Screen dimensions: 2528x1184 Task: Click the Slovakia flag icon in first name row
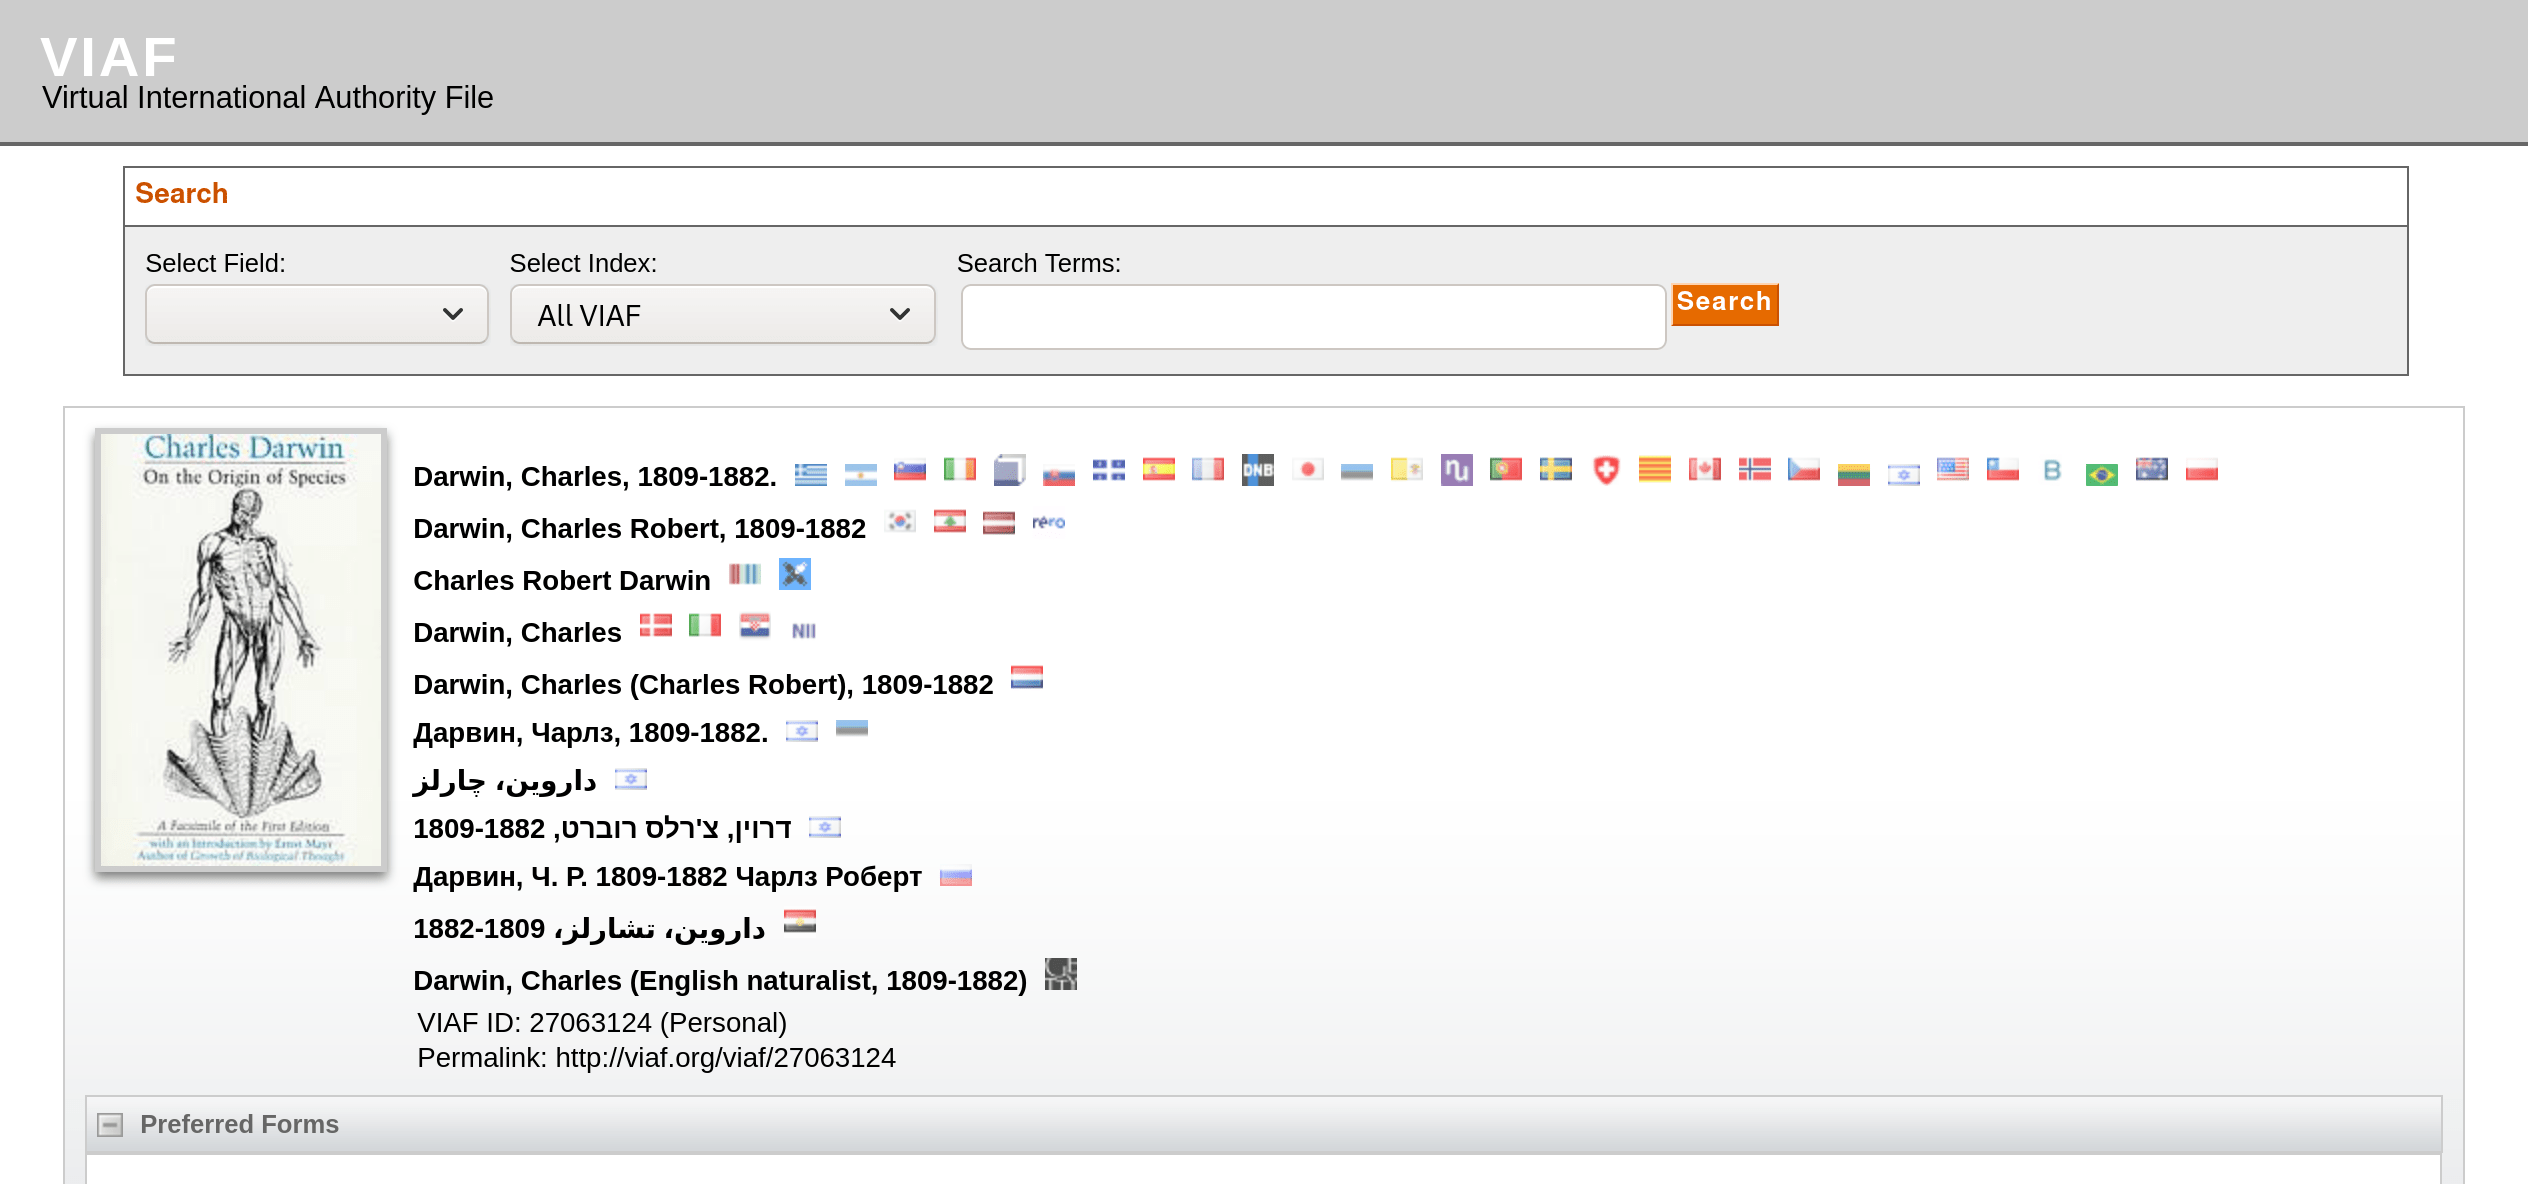tap(1058, 474)
